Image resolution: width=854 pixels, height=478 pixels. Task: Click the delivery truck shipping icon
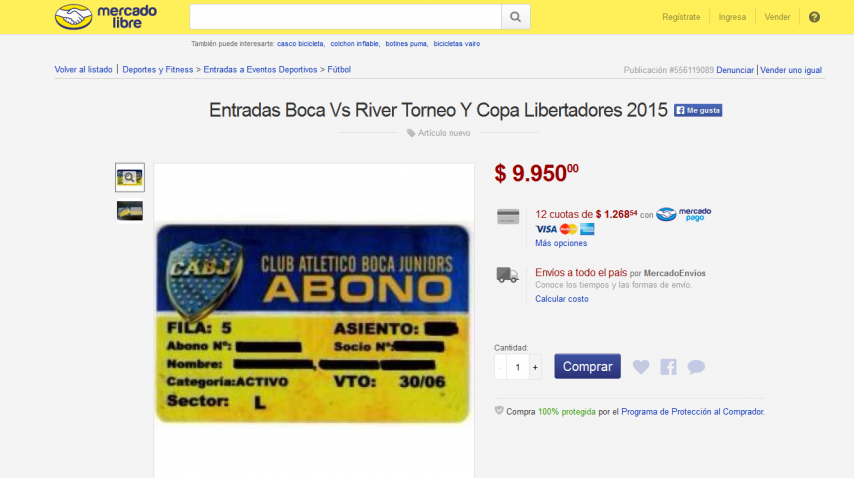(507, 275)
